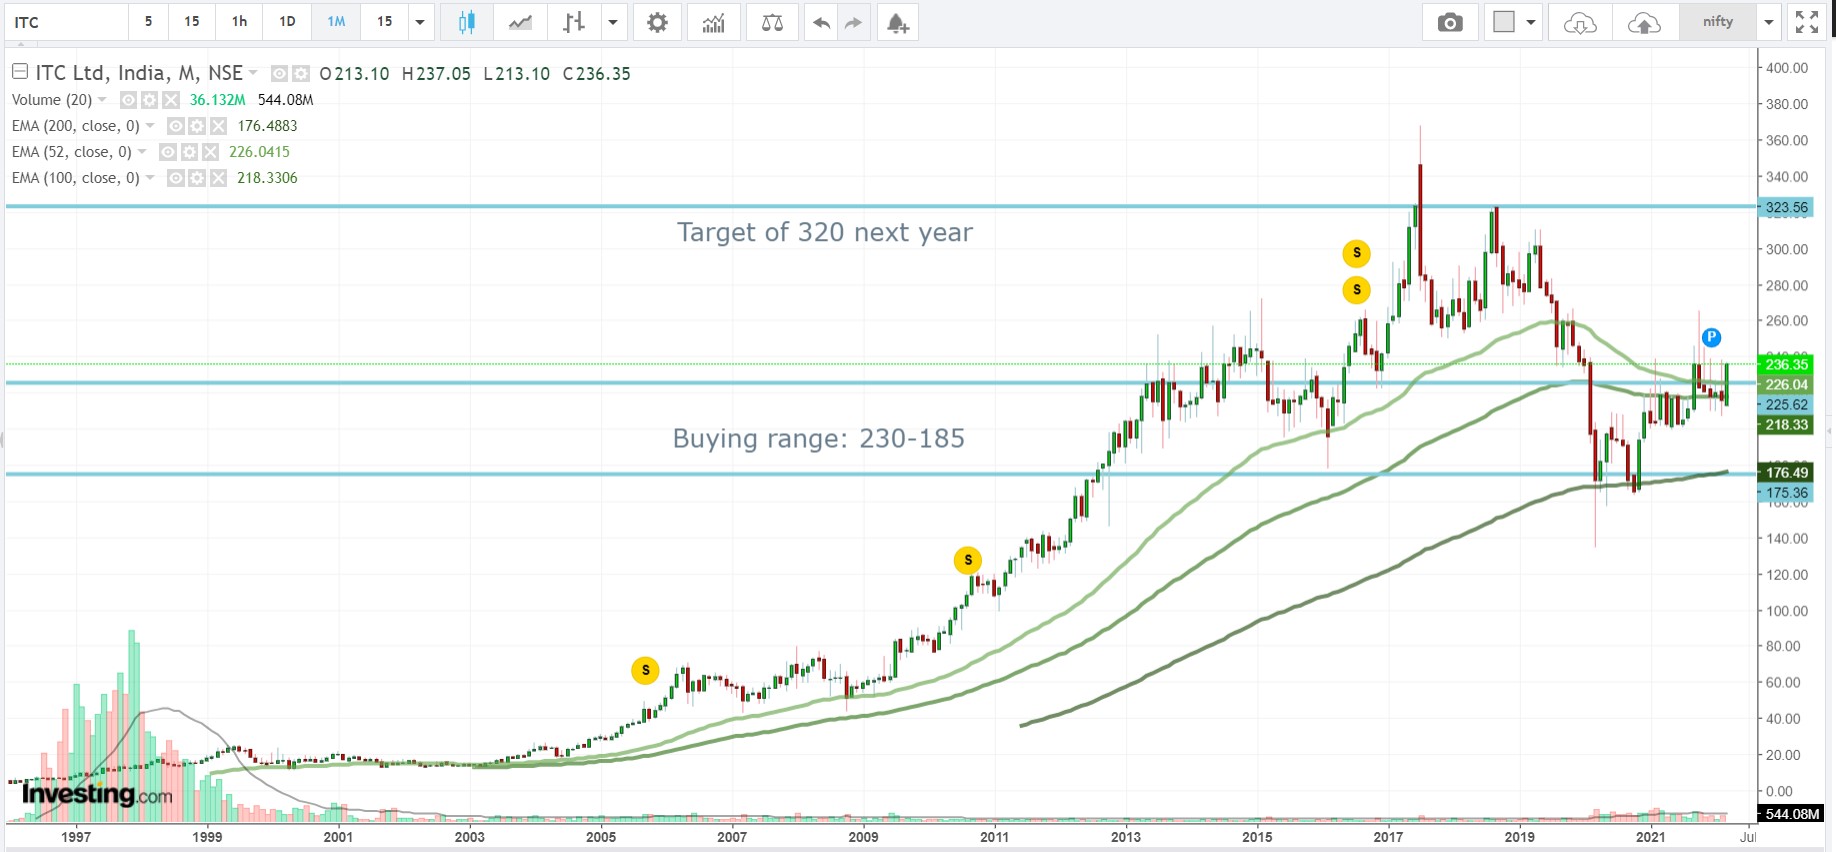Select 'Target of 320 next year' annotation

tap(825, 232)
